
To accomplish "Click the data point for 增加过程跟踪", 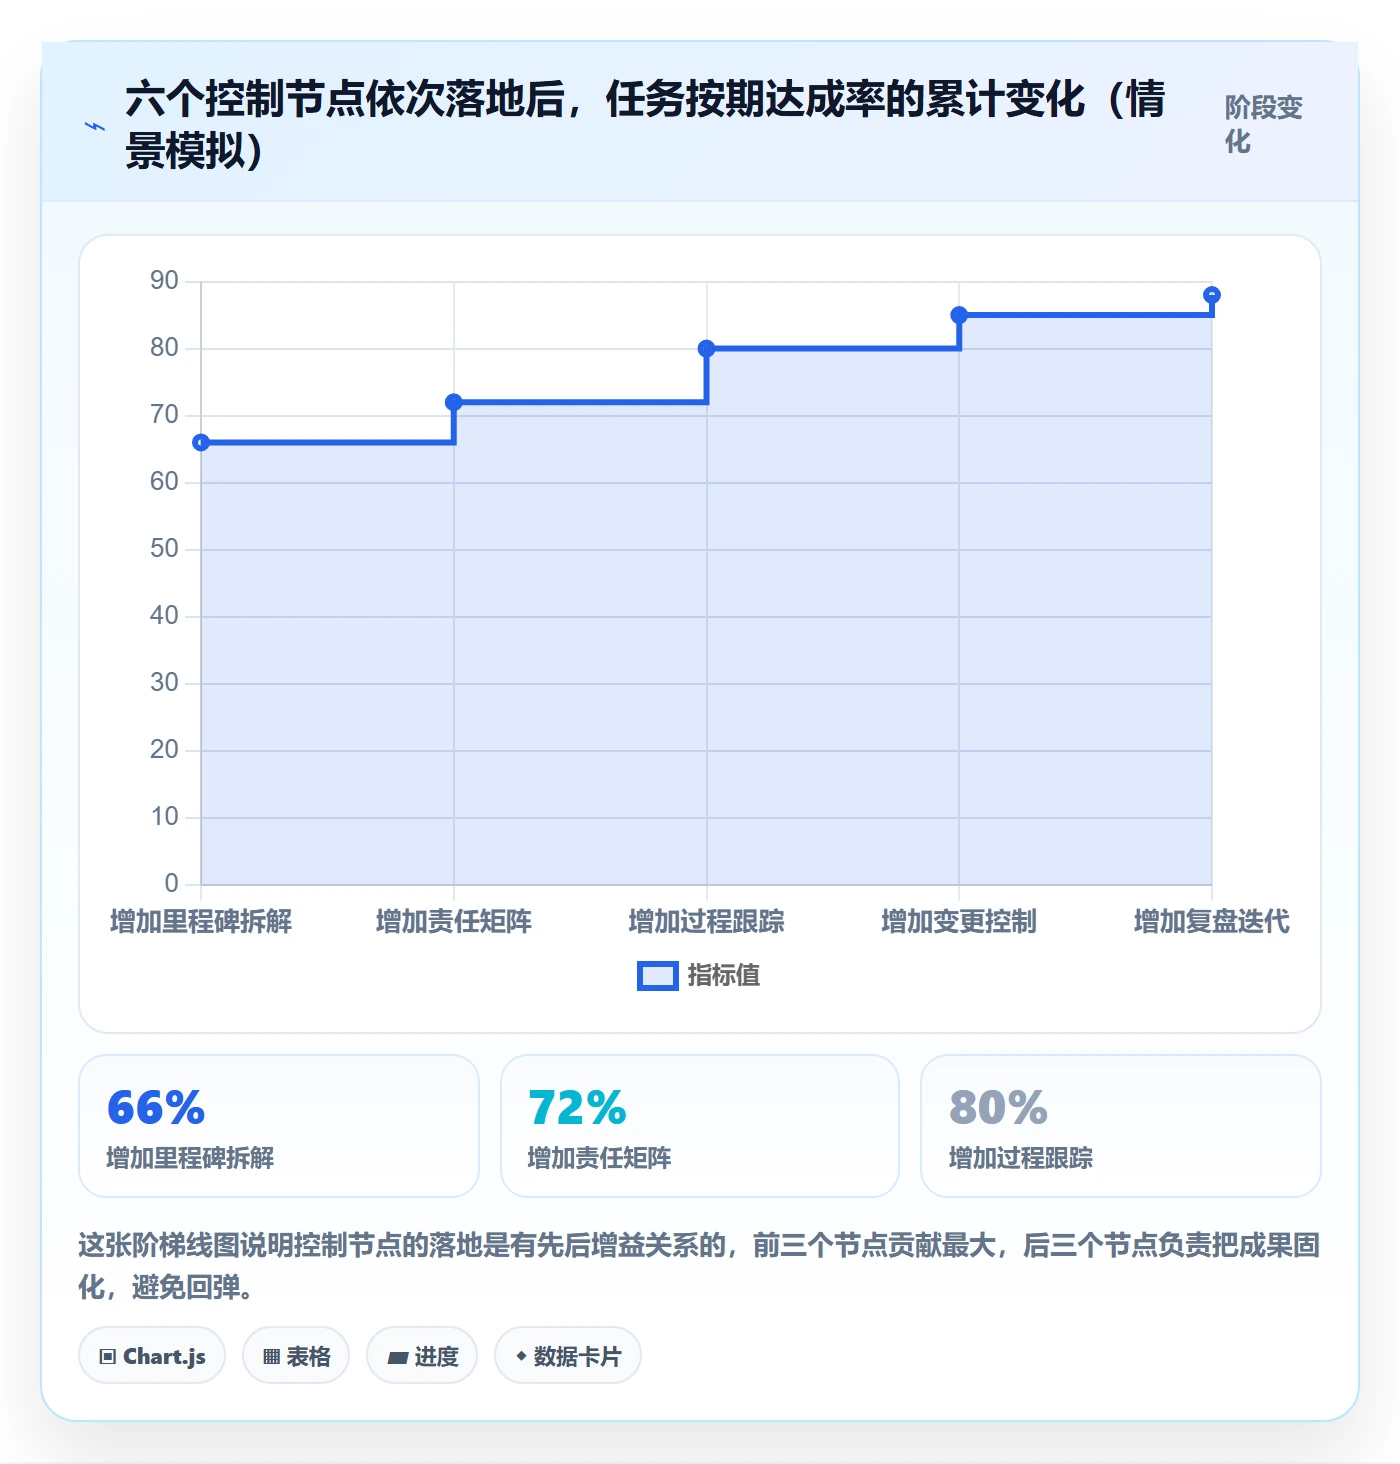I will 706,349.
